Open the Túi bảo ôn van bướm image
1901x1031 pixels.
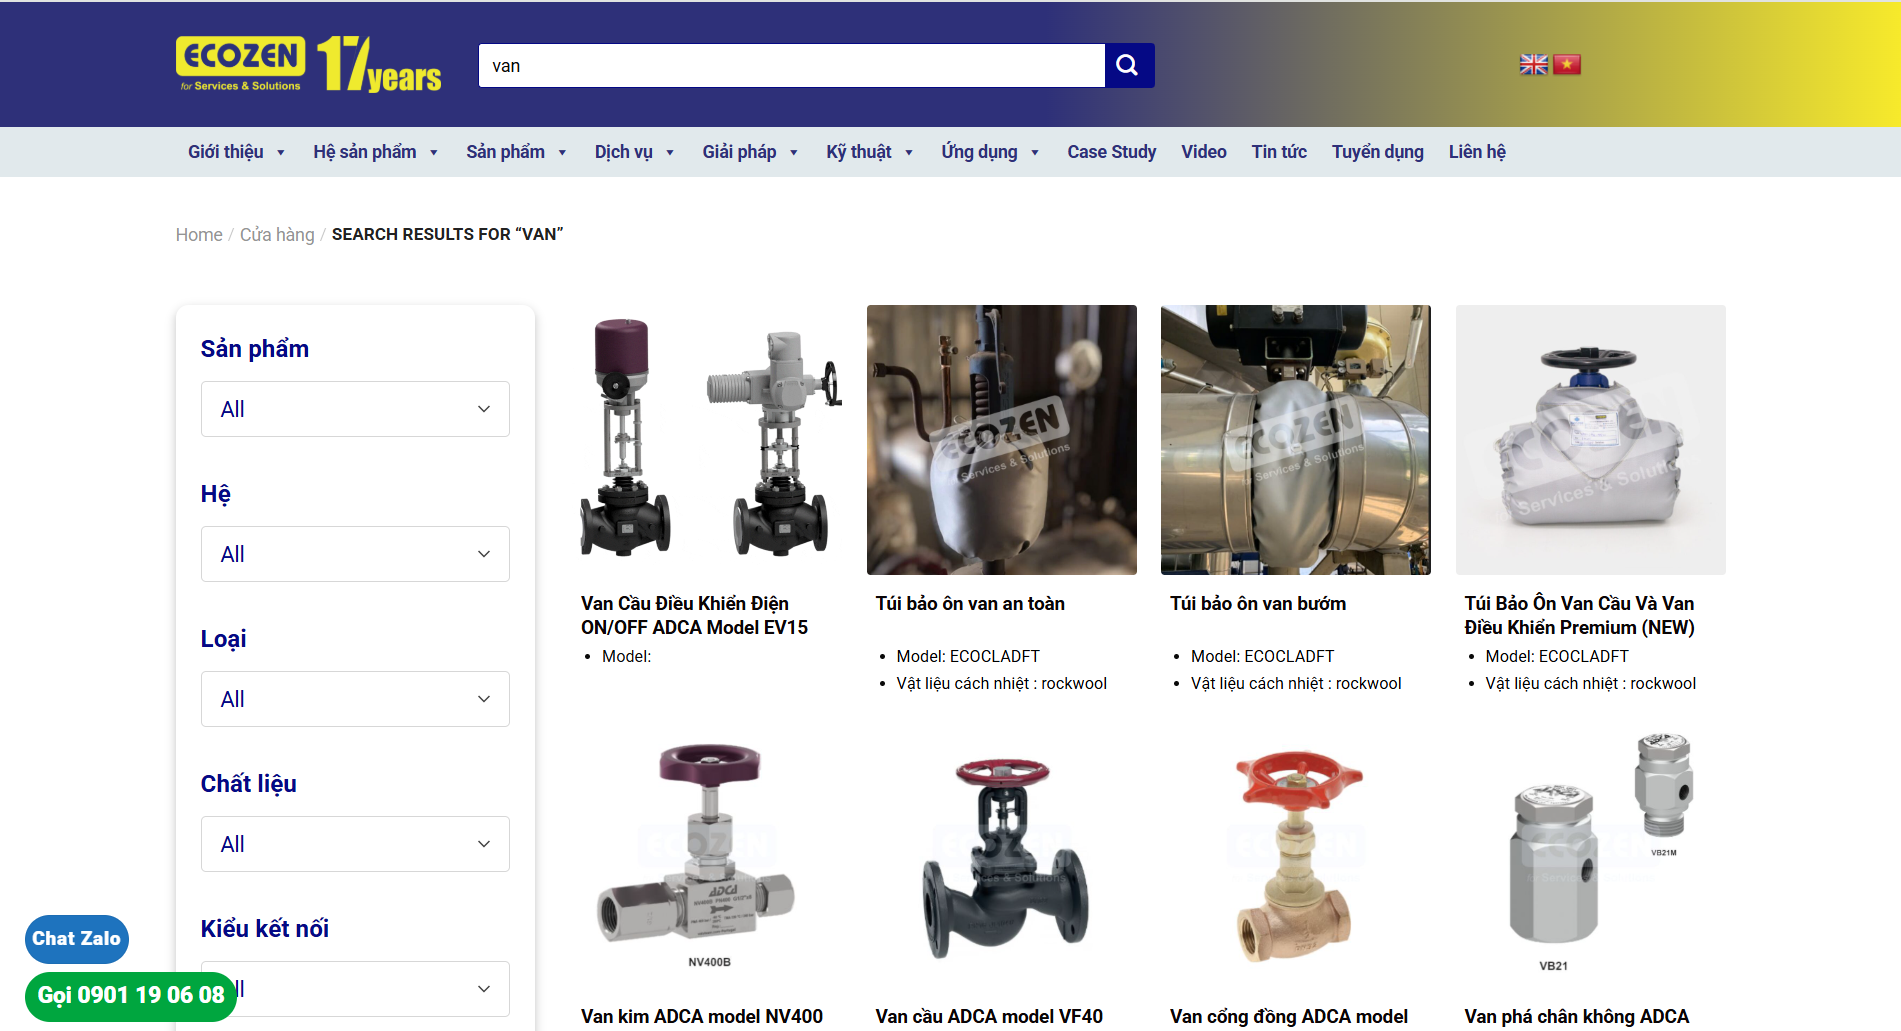tap(1295, 440)
